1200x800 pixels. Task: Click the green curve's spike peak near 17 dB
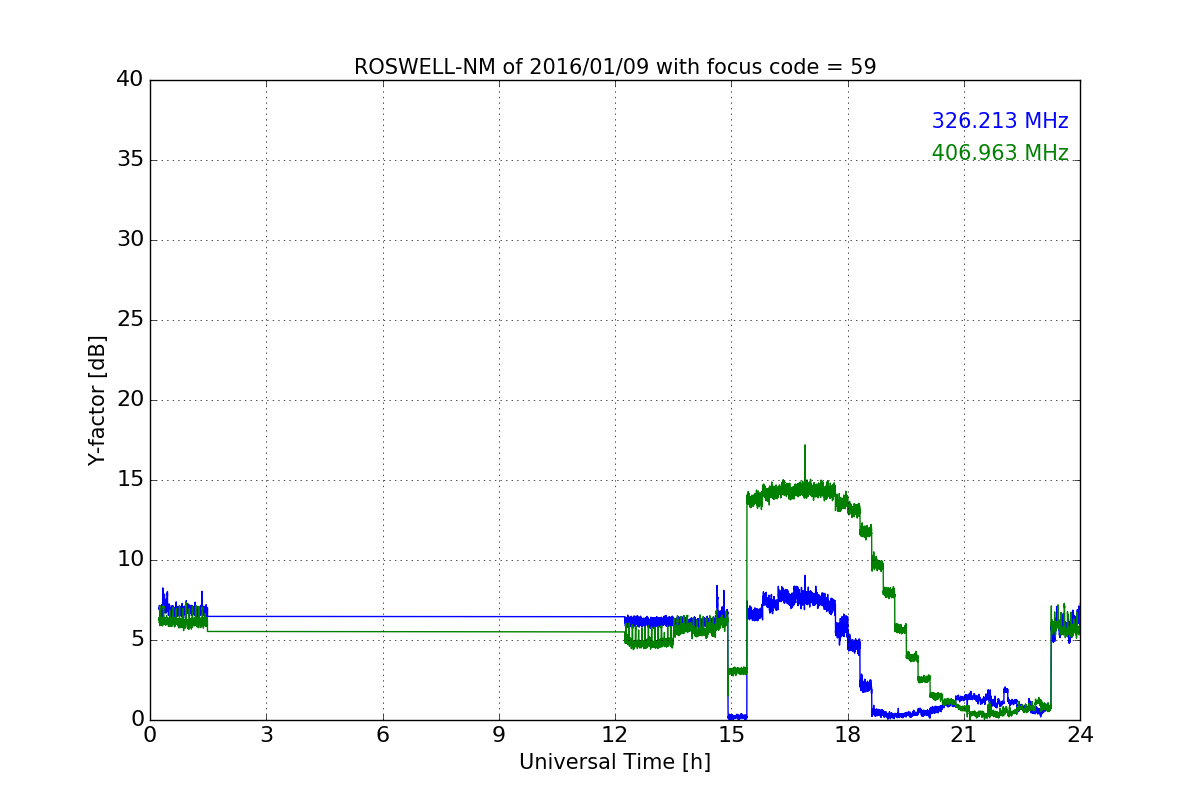[x=804, y=447]
